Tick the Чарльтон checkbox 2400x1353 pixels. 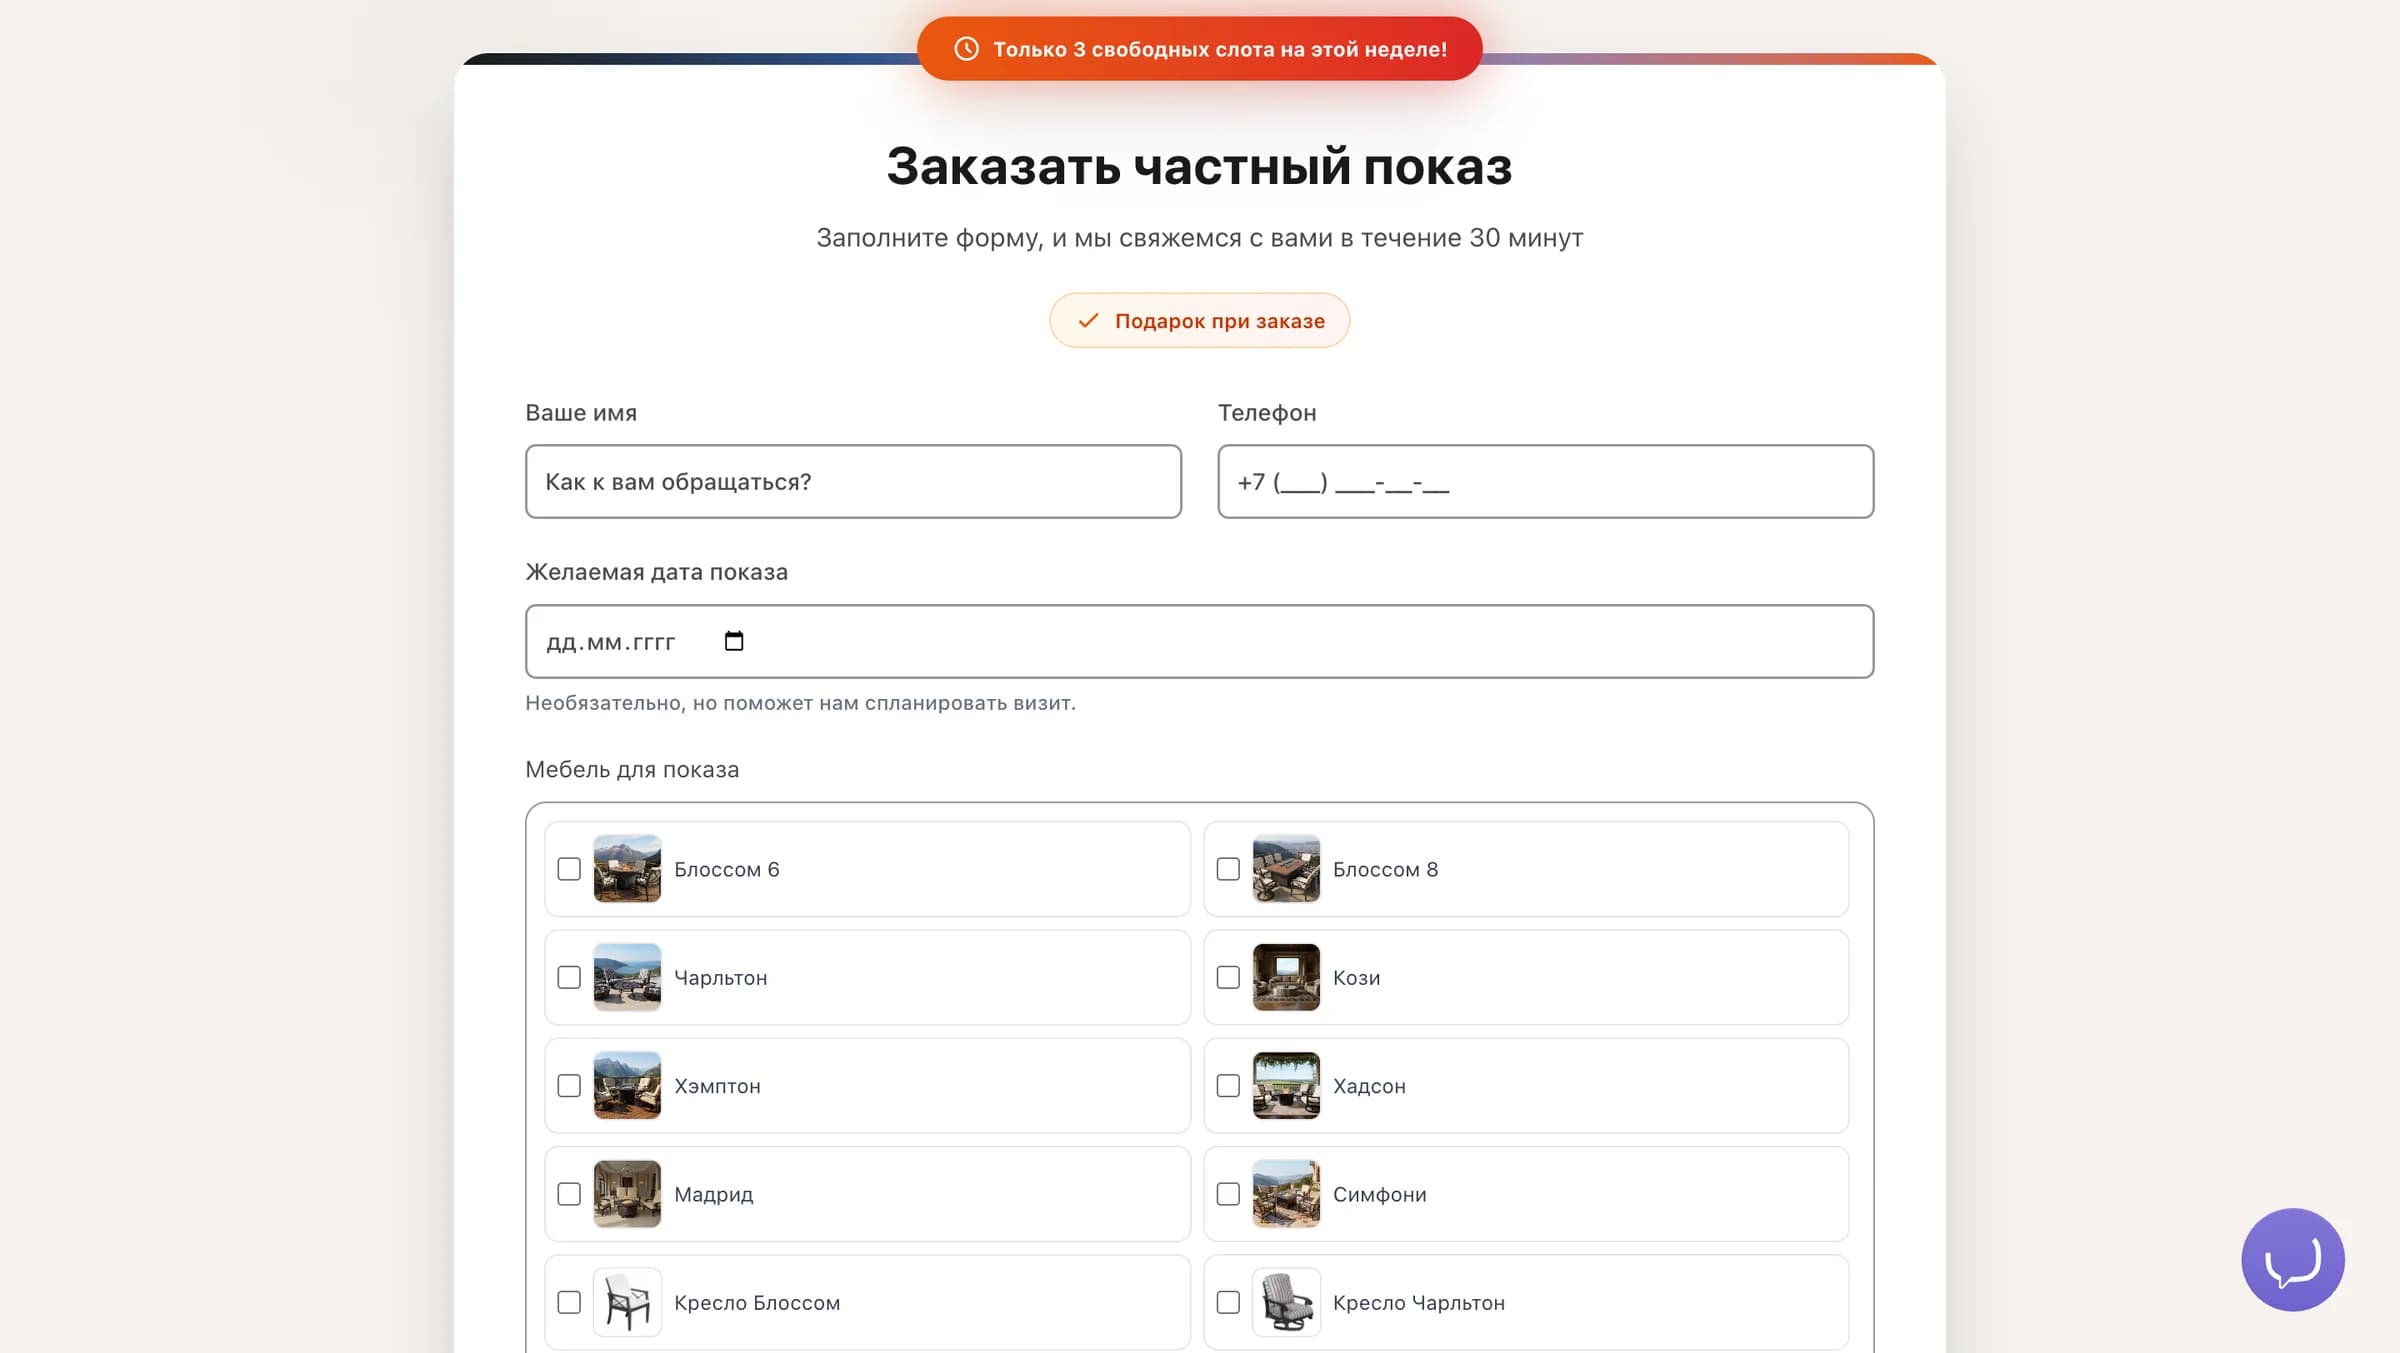[569, 977]
